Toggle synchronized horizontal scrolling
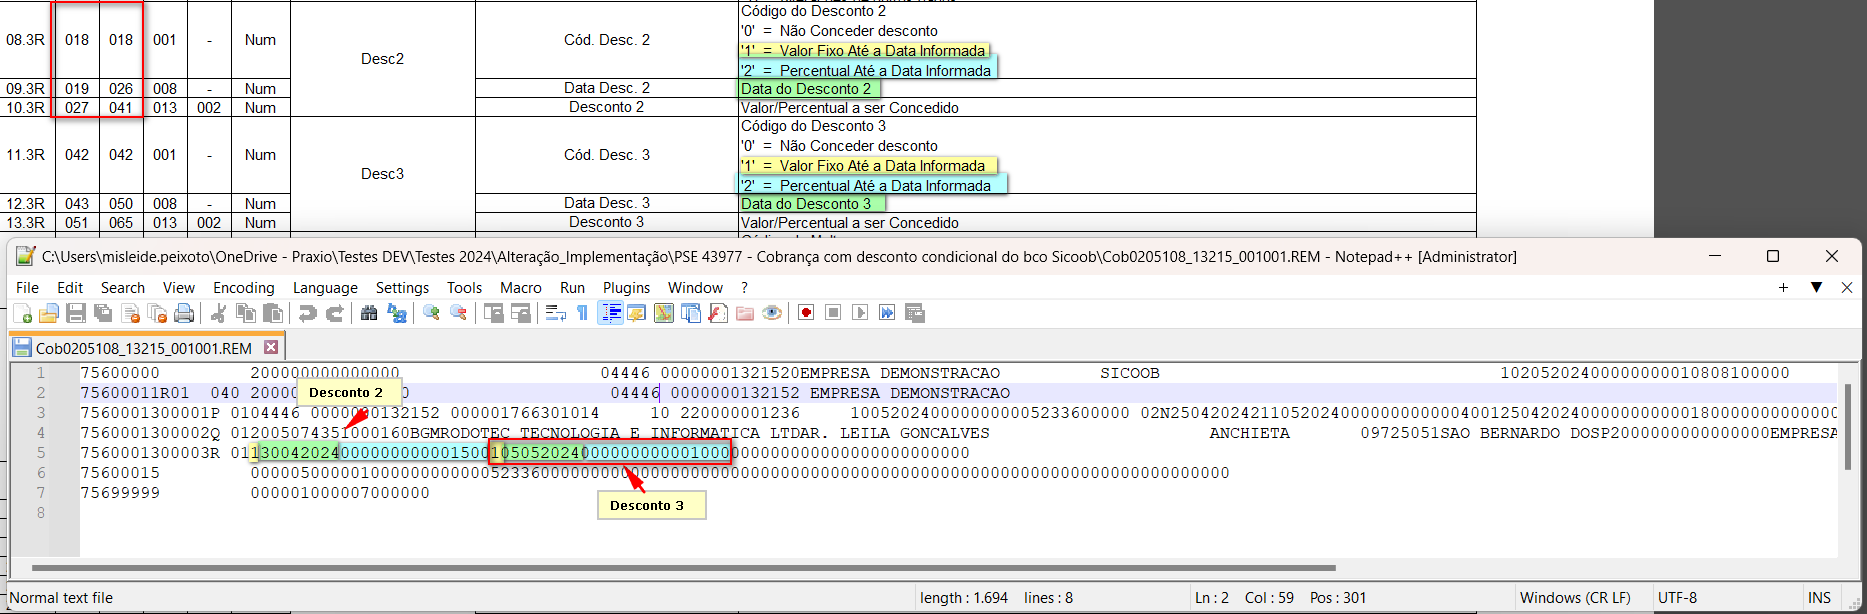The height and width of the screenshot is (614, 1867). coord(521,314)
